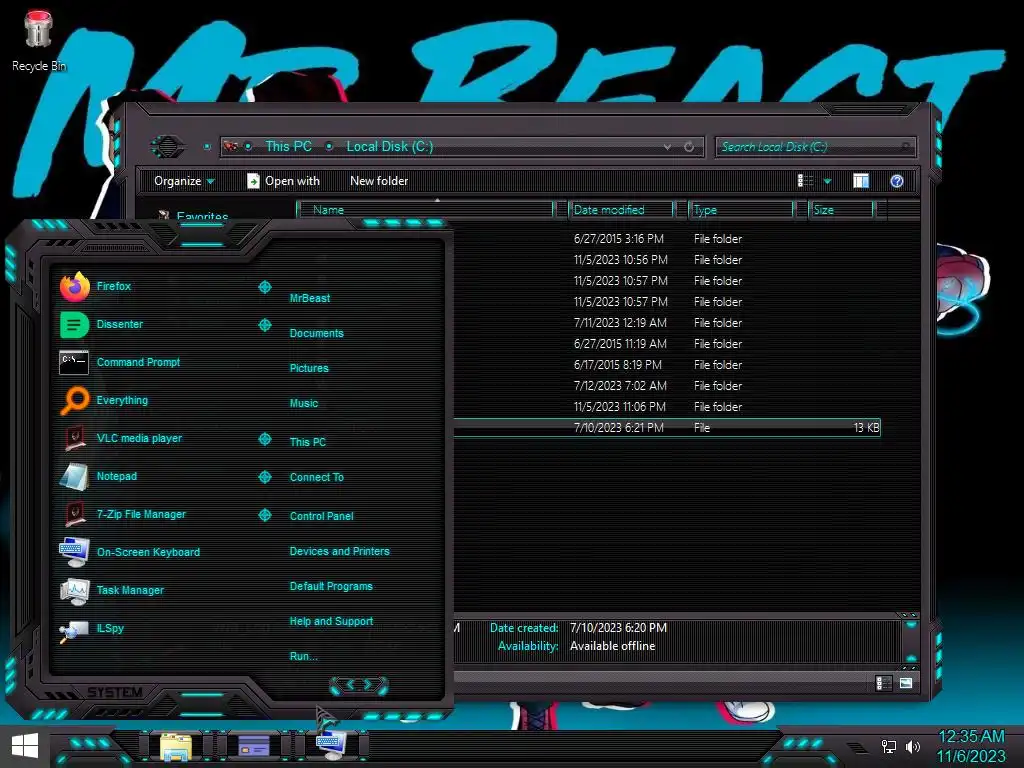
Task: Open VLC media player icon
Action: (x=74, y=438)
